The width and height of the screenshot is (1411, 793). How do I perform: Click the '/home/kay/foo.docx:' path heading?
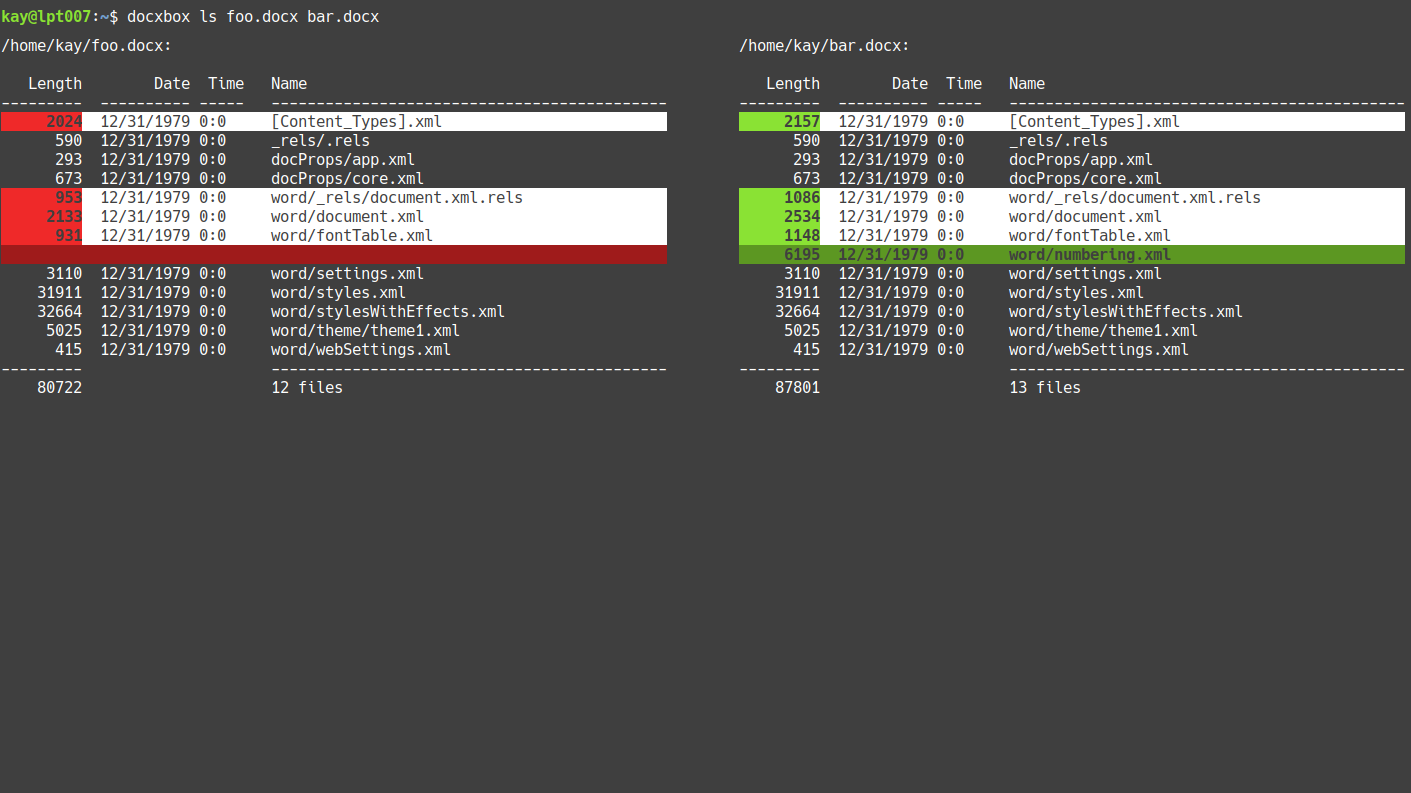tap(86, 46)
